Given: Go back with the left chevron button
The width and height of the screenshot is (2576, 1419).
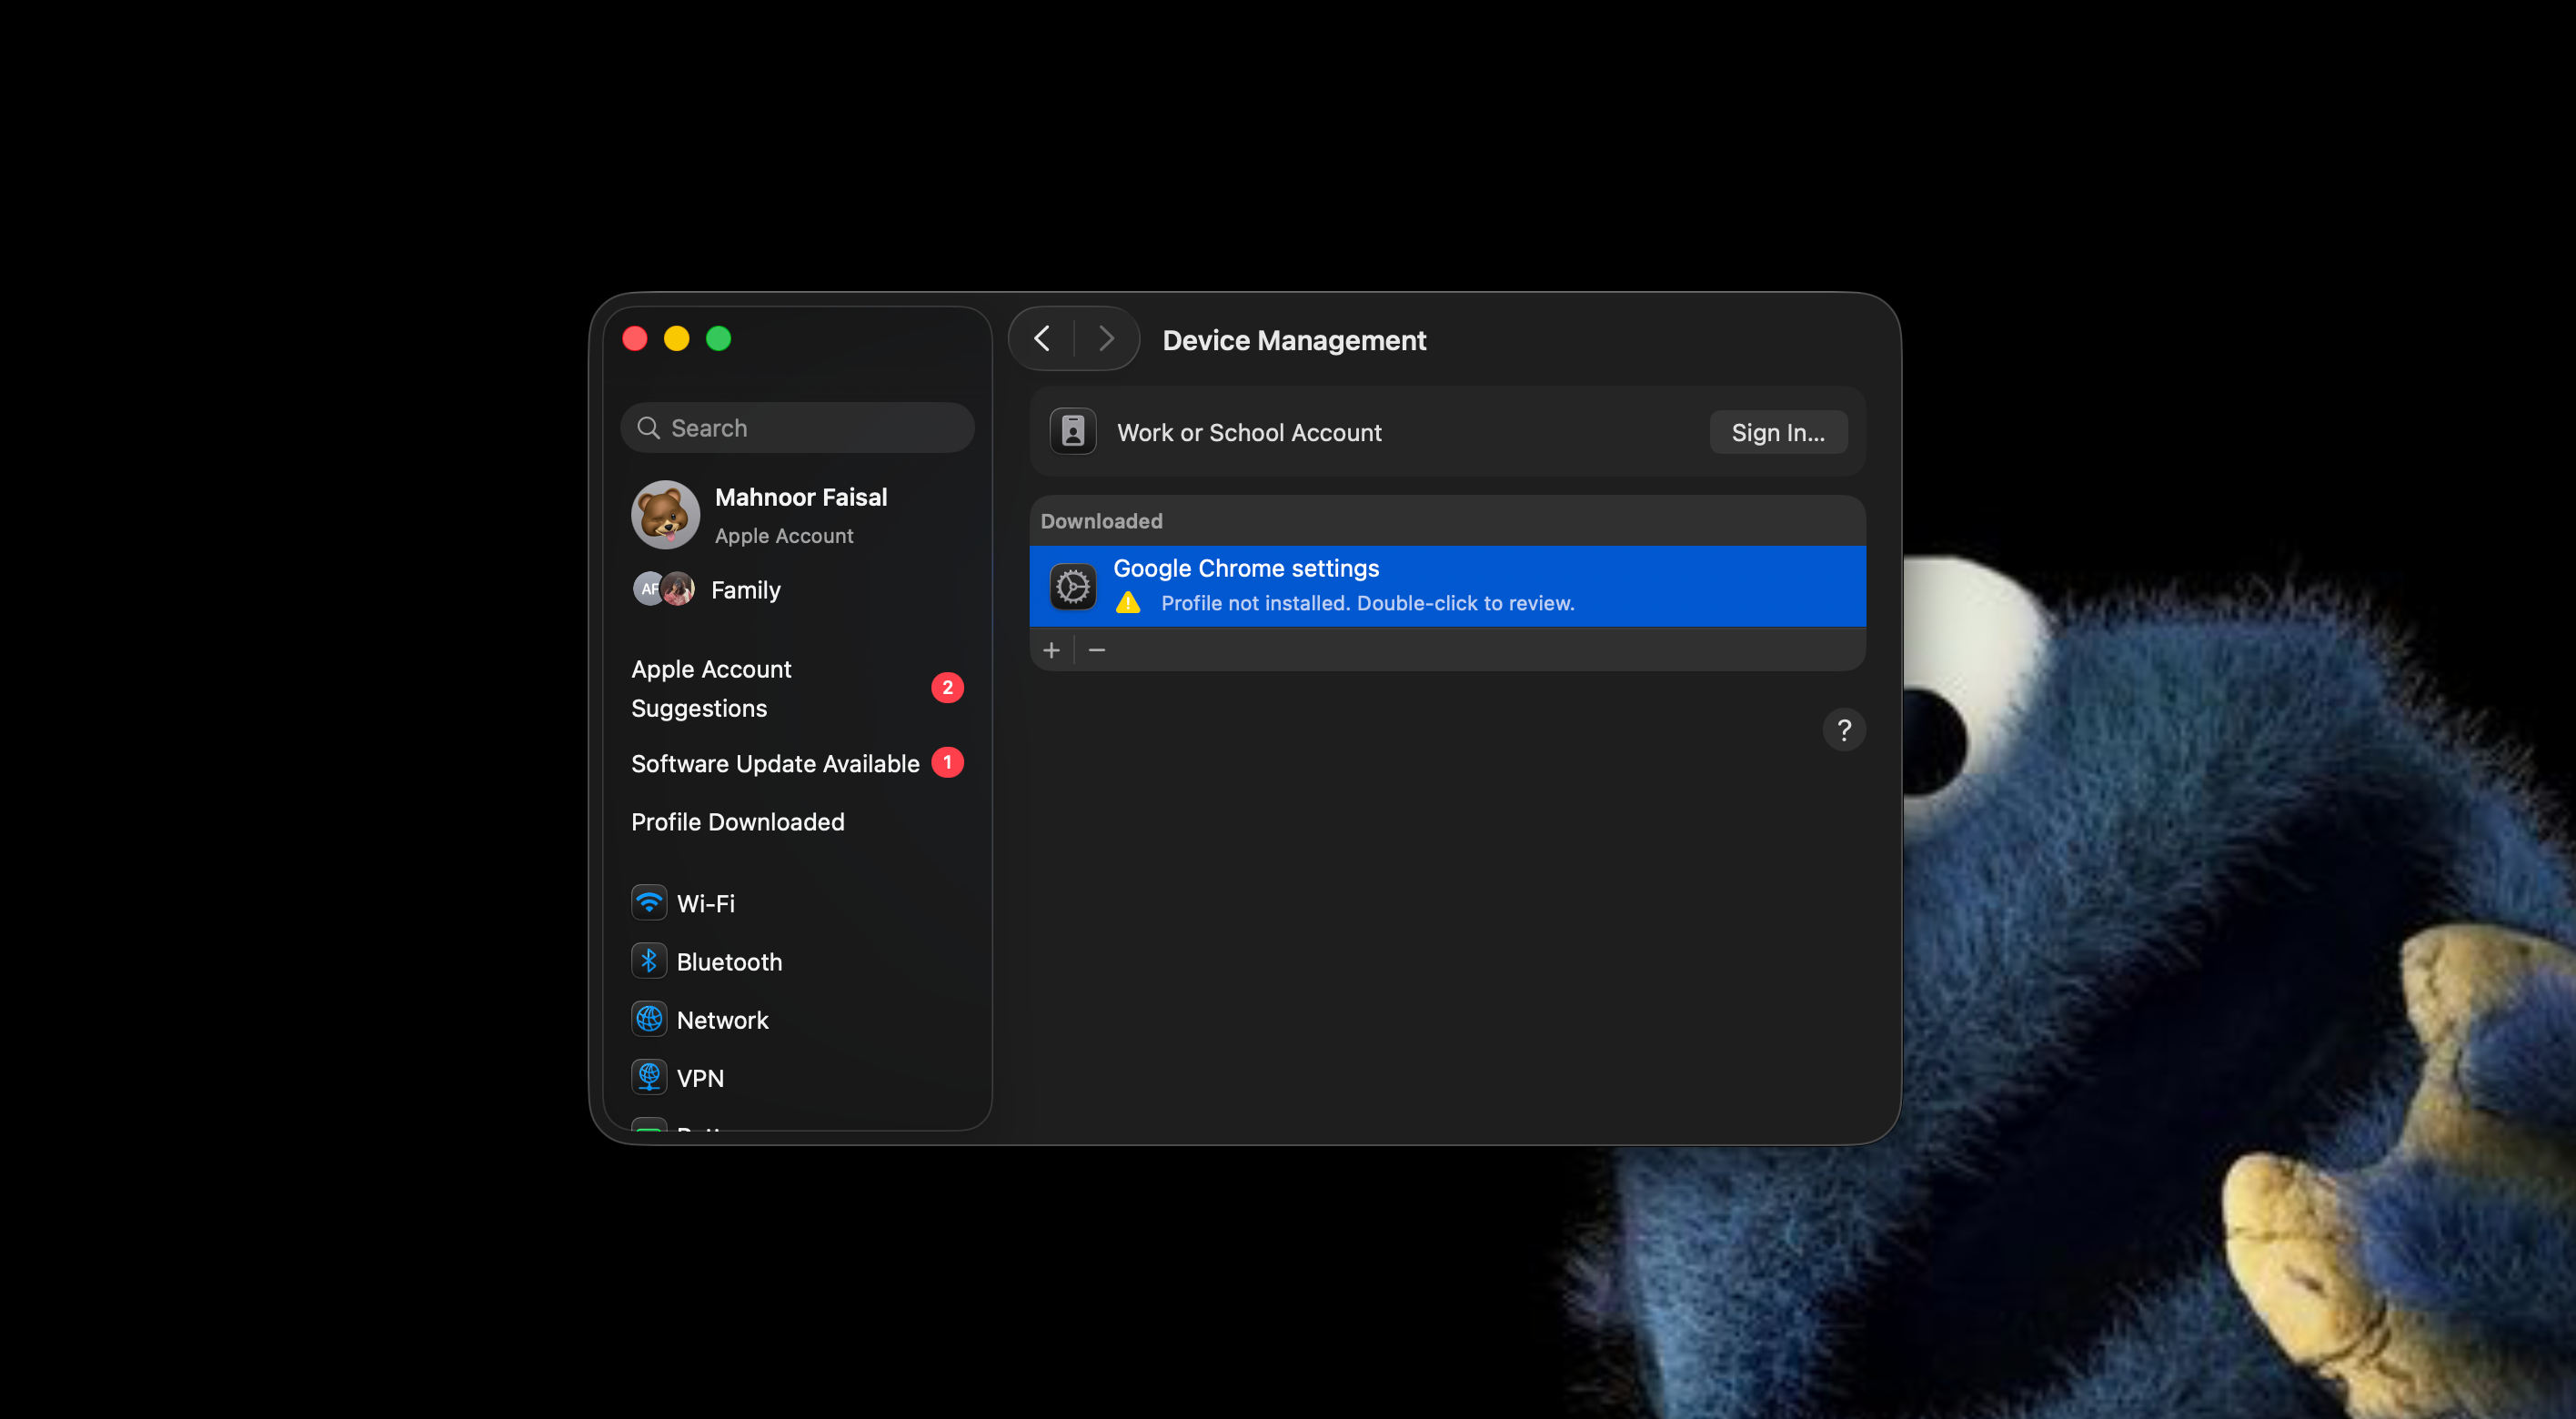Looking at the screenshot, I should click(x=1042, y=339).
